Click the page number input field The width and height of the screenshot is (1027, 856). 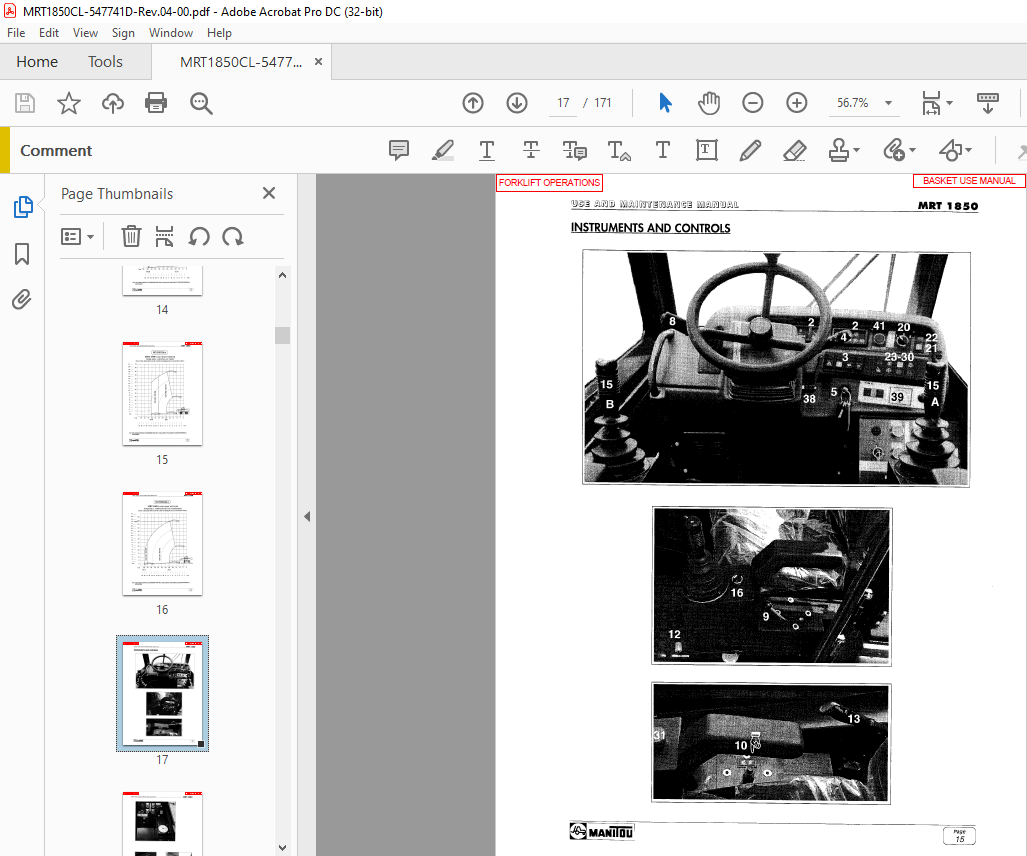tap(563, 103)
